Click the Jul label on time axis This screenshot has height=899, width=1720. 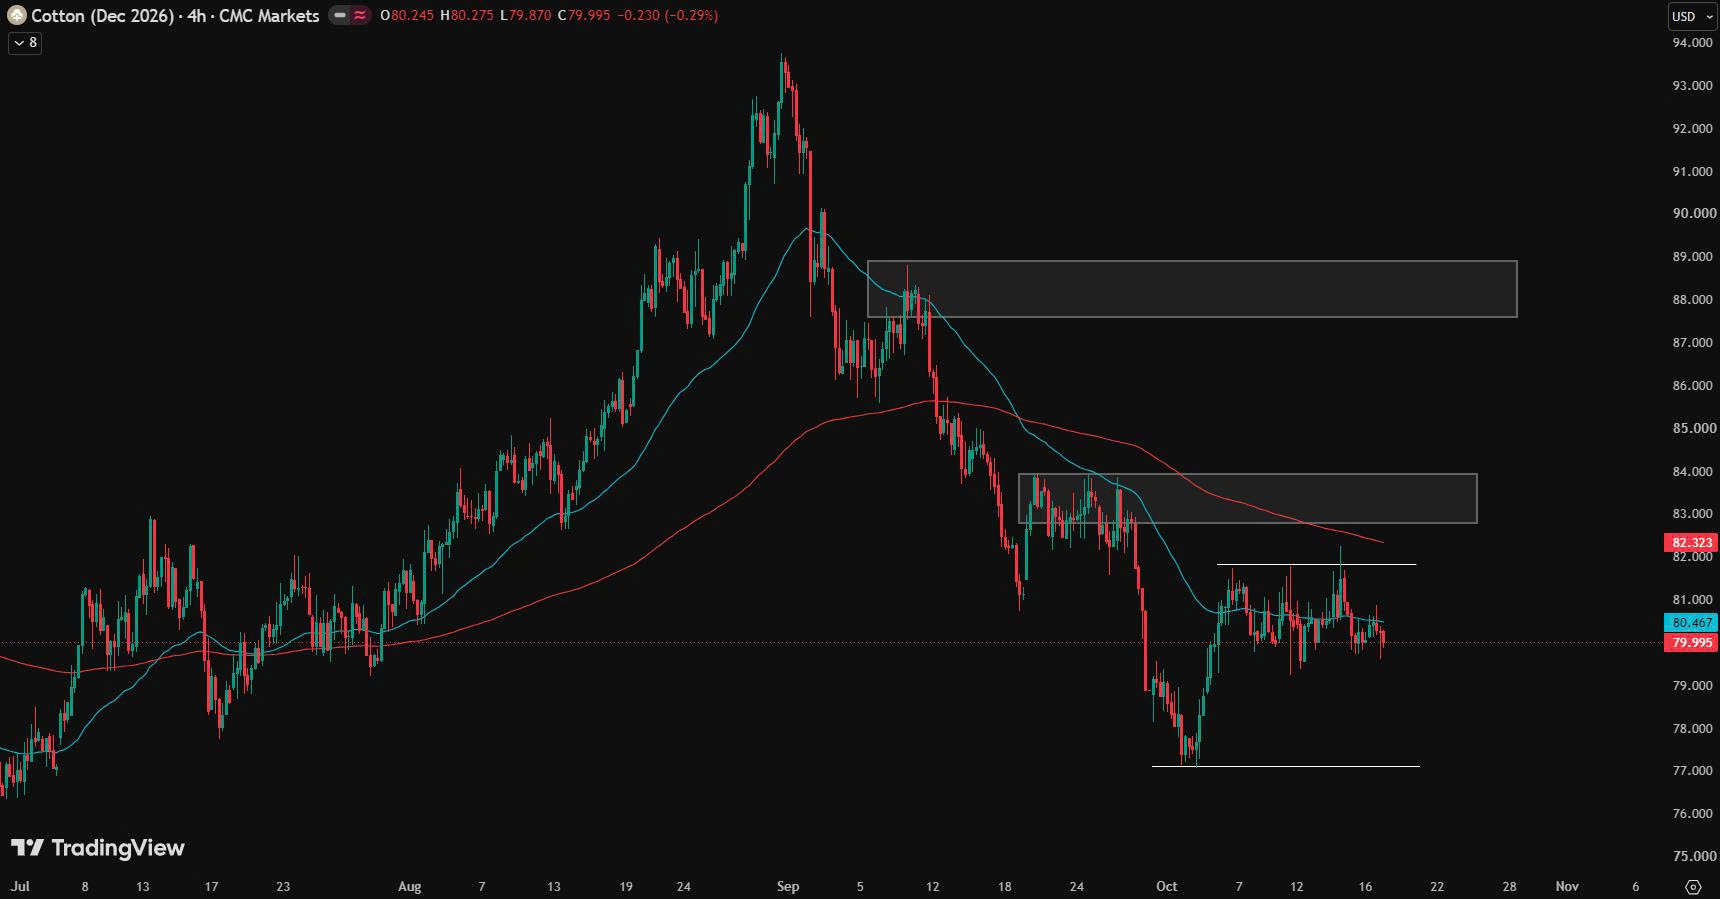click(19, 887)
